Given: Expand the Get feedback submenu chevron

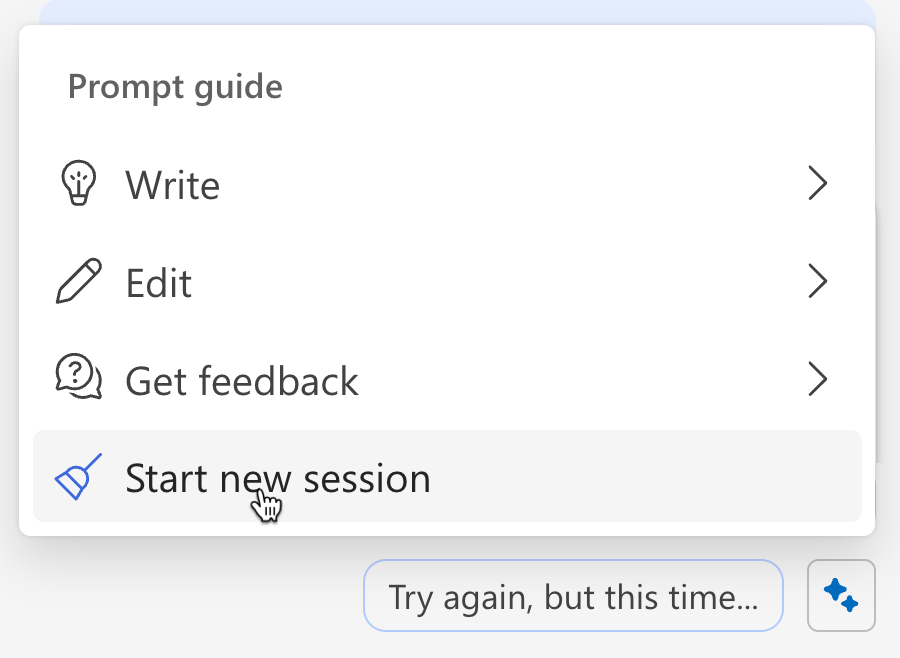Looking at the screenshot, I should point(818,380).
